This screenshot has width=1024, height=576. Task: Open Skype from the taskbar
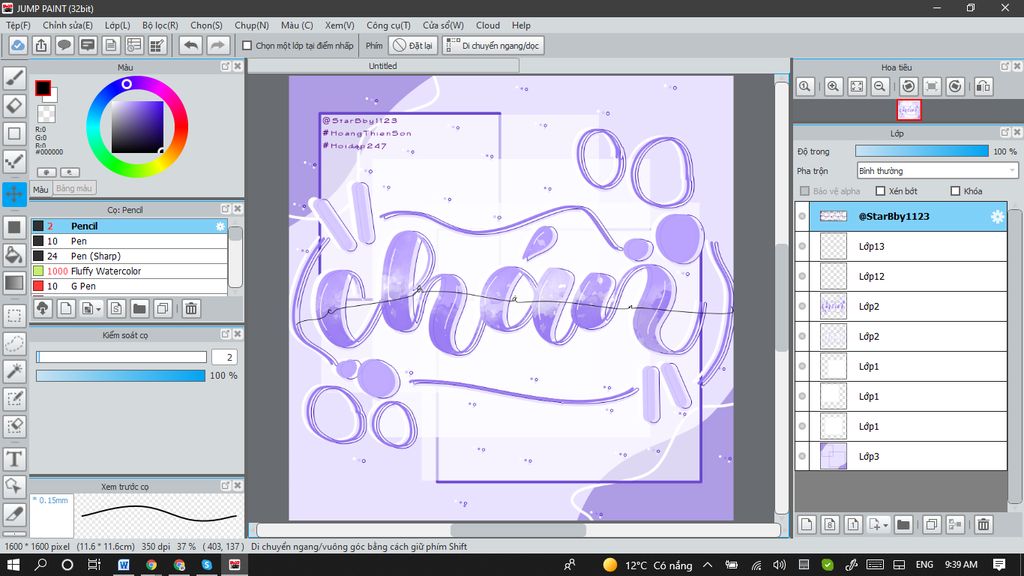click(x=207, y=565)
